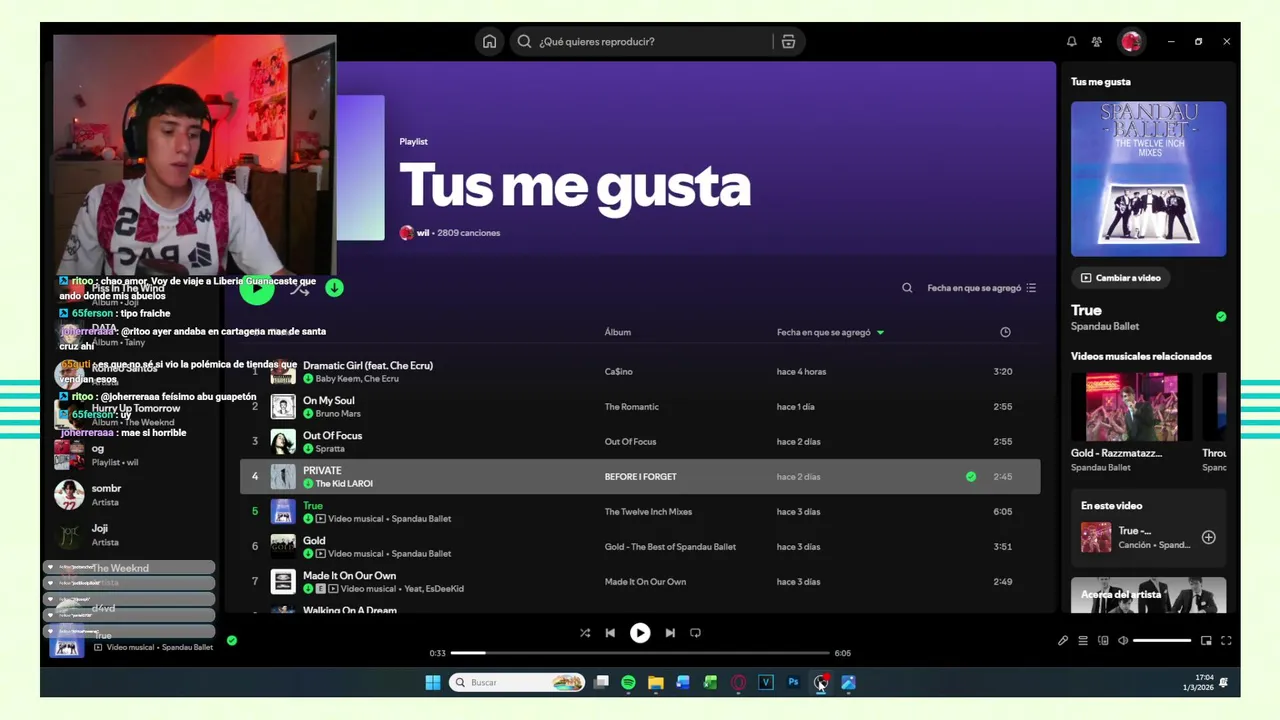Click the player bar play button
The image size is (1280, 720).
[640, 633]
